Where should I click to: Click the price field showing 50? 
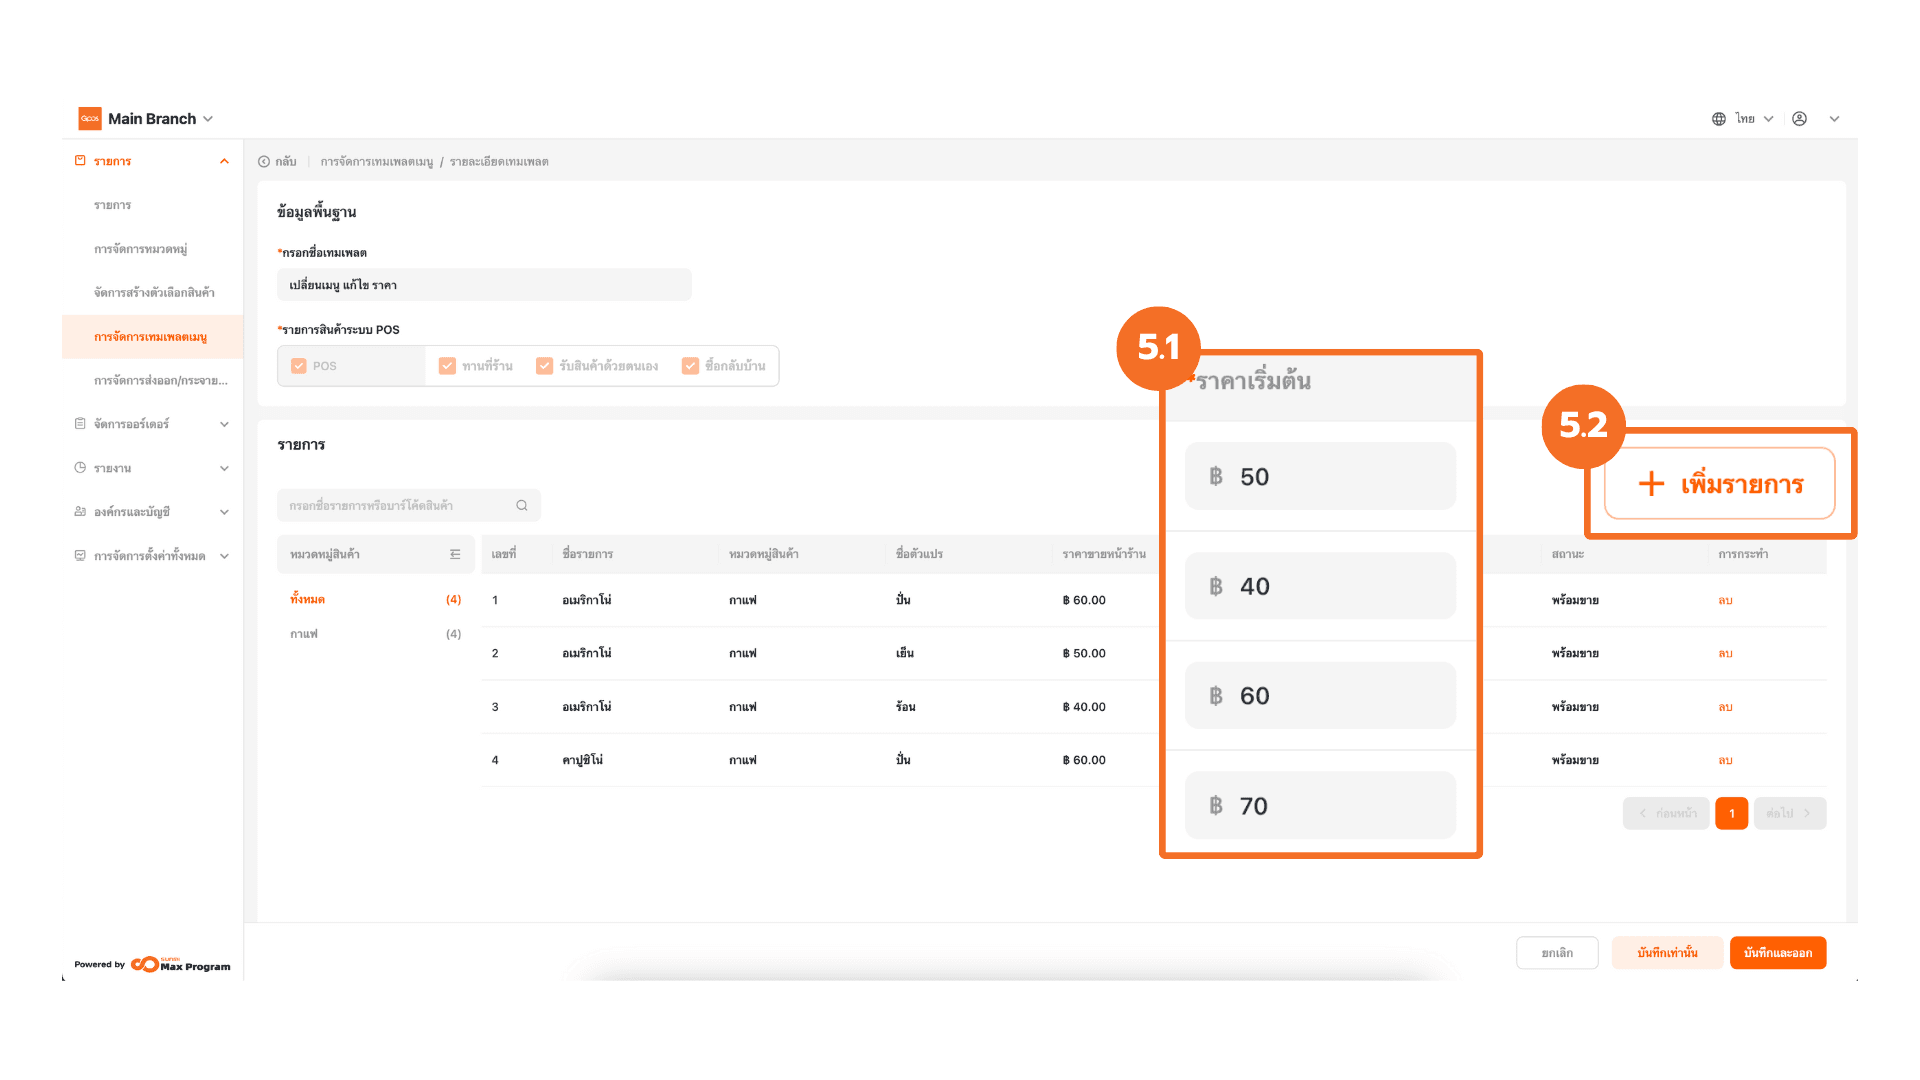(1319, 477)
